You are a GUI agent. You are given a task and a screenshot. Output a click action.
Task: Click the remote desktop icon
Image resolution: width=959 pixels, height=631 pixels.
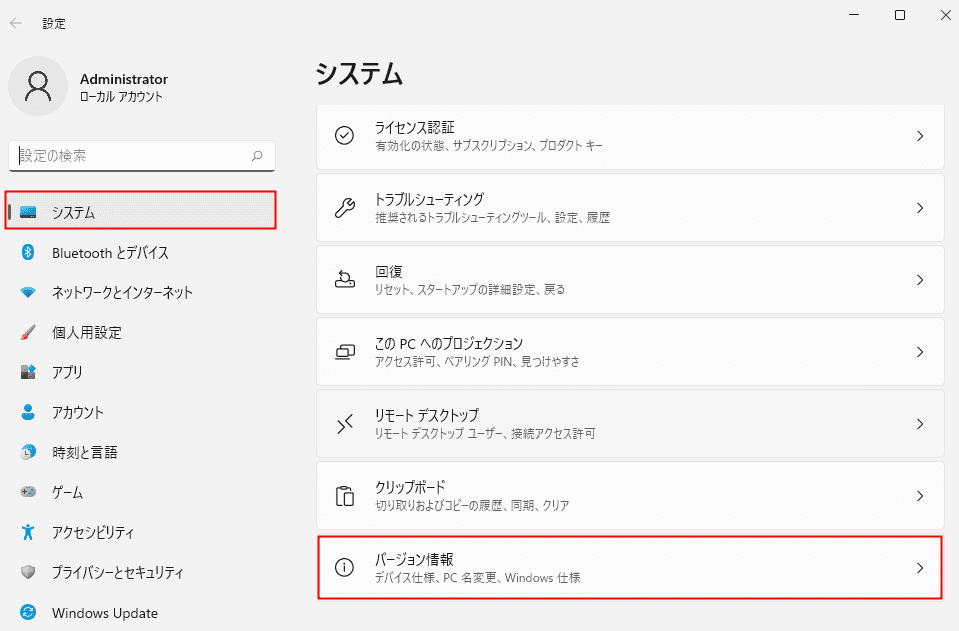coord(344,424)
